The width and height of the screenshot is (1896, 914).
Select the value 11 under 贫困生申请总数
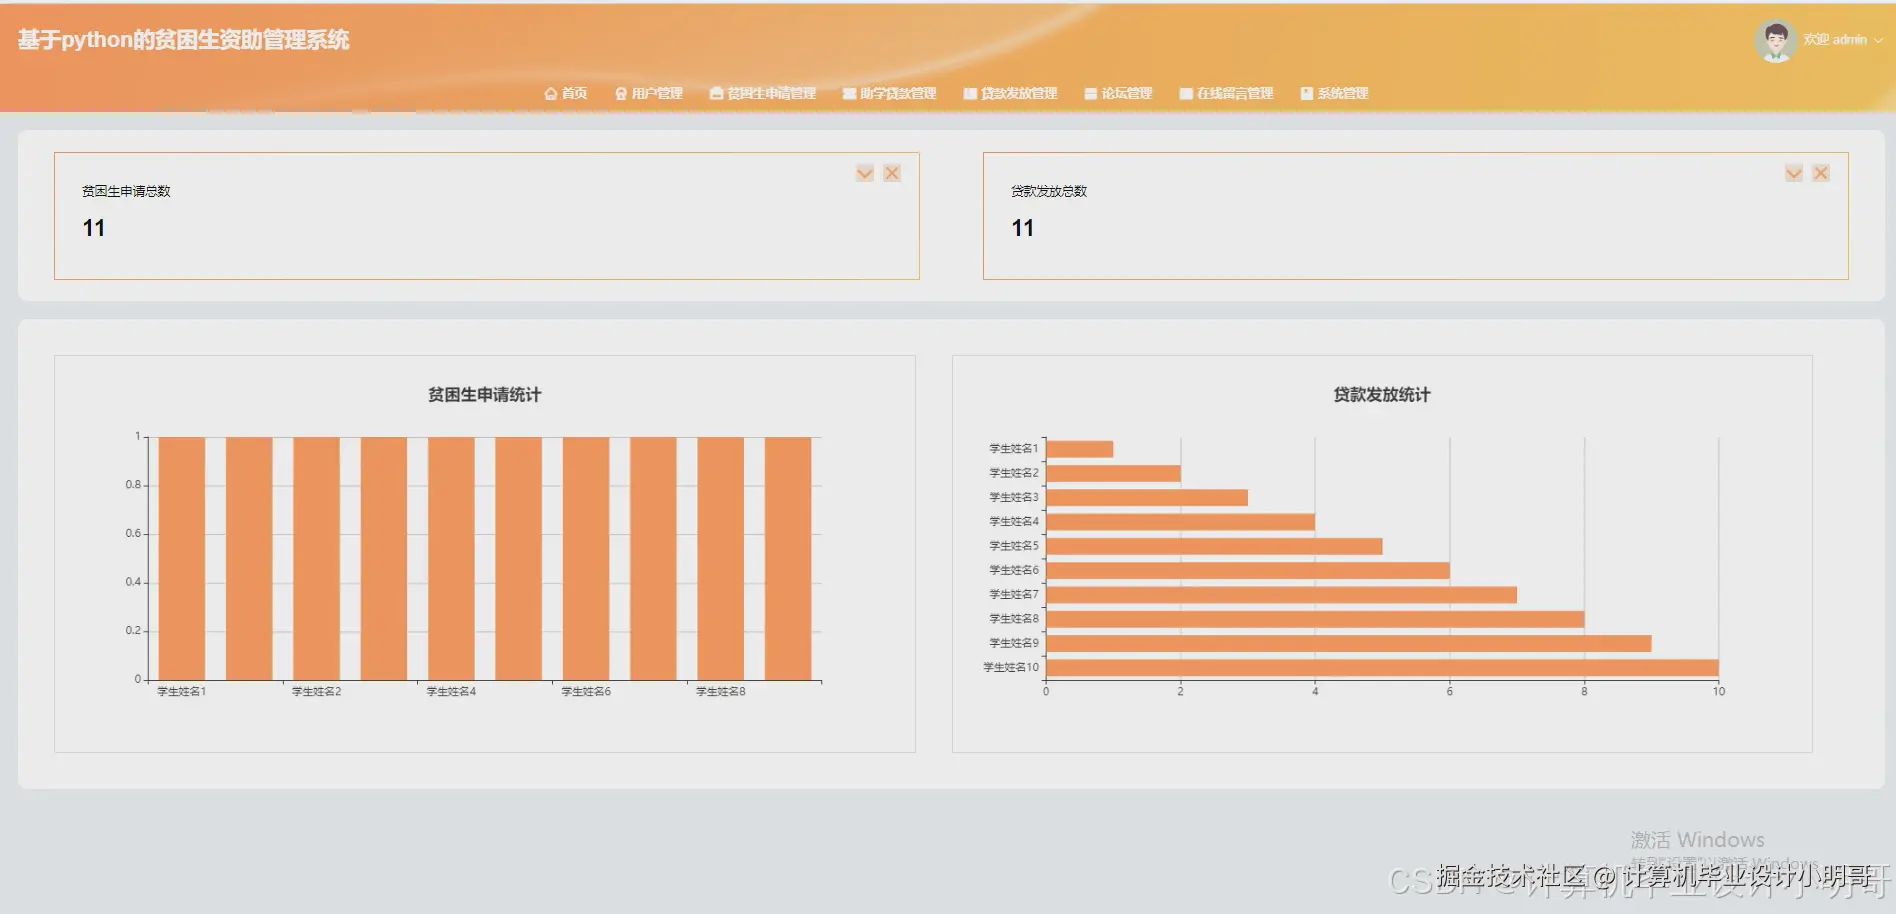94,228
